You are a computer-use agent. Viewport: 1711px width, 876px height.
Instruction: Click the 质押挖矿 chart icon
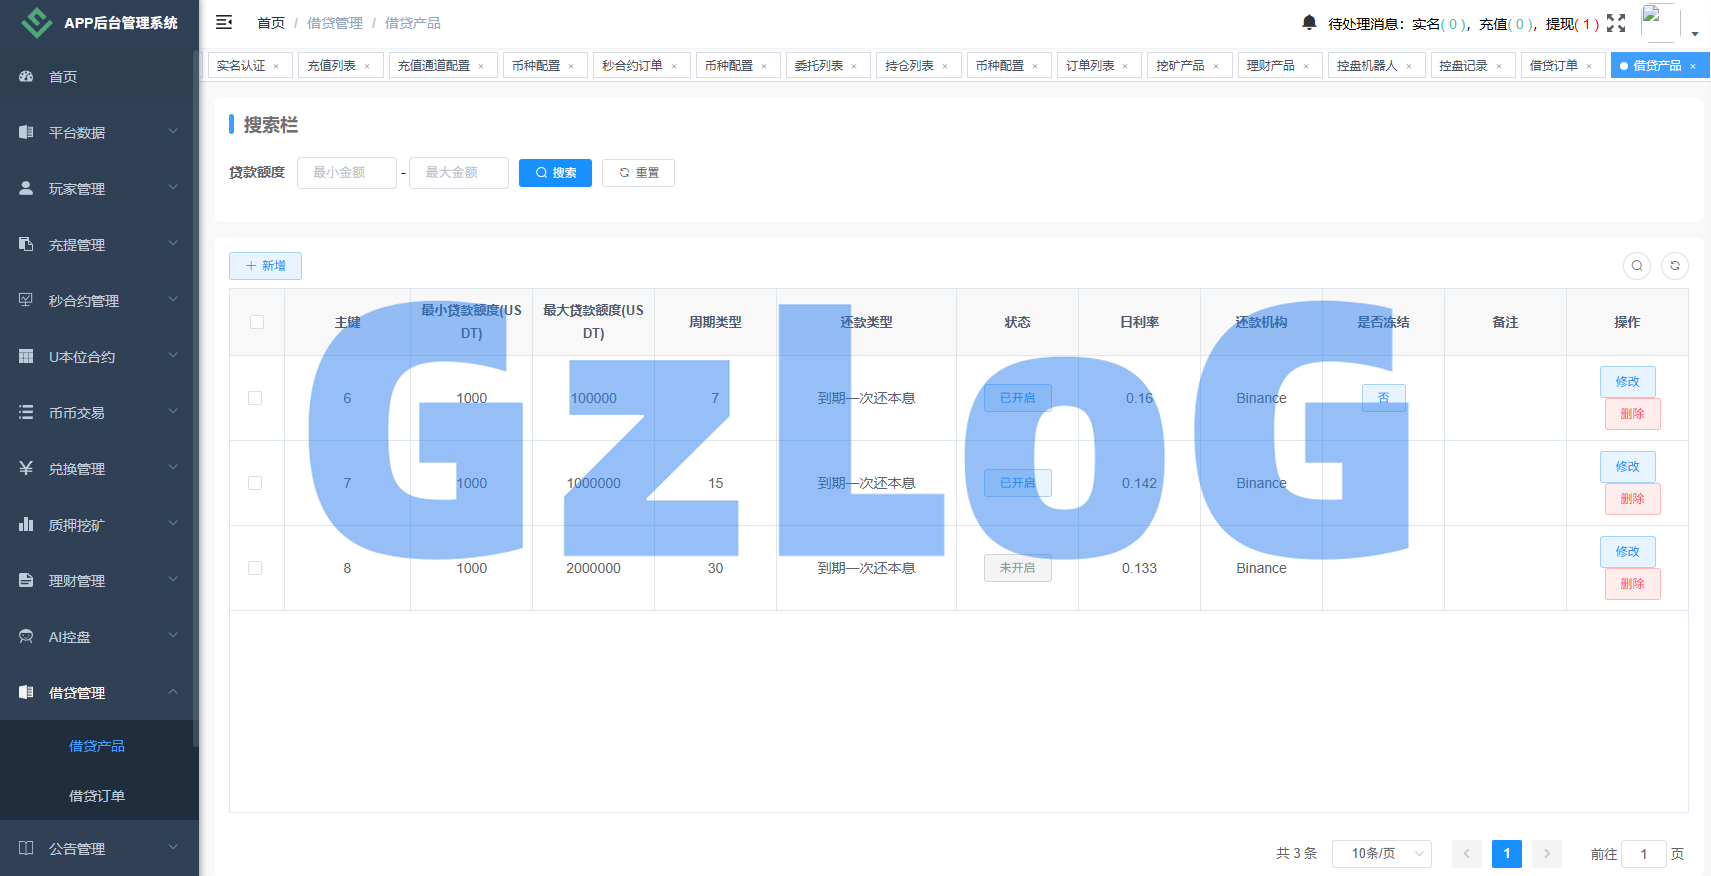[26, 524]
